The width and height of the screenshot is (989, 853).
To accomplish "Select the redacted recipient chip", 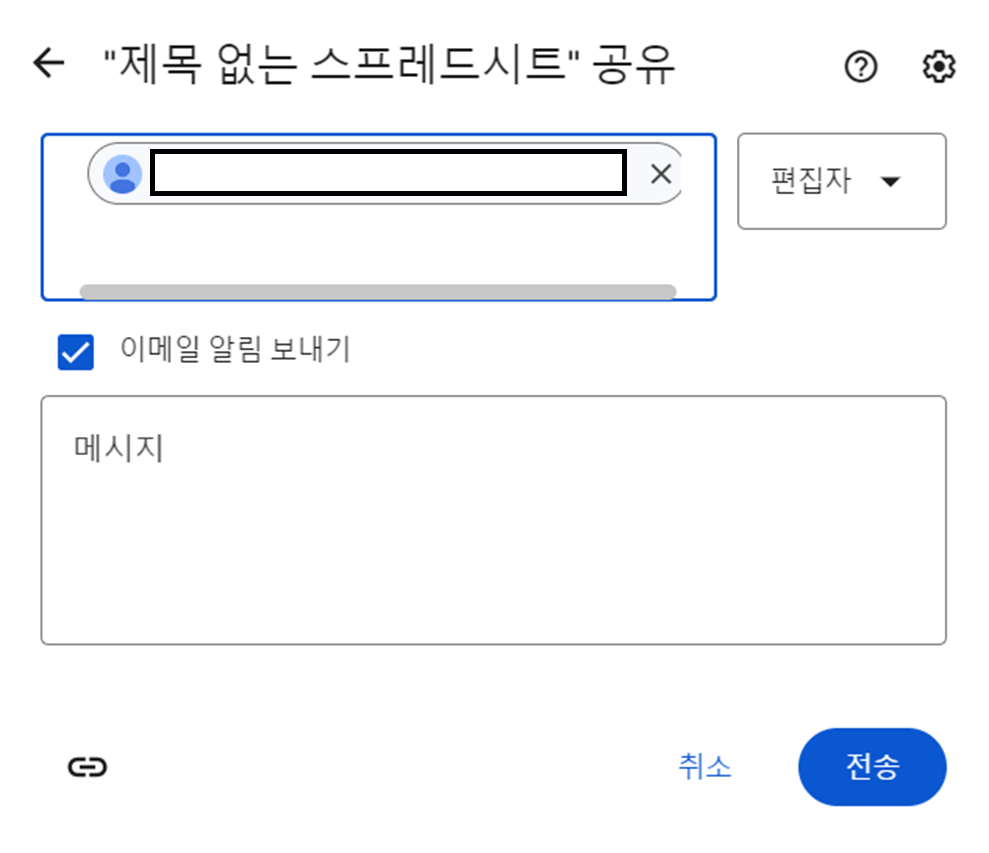I will click(x=386, y=174).
